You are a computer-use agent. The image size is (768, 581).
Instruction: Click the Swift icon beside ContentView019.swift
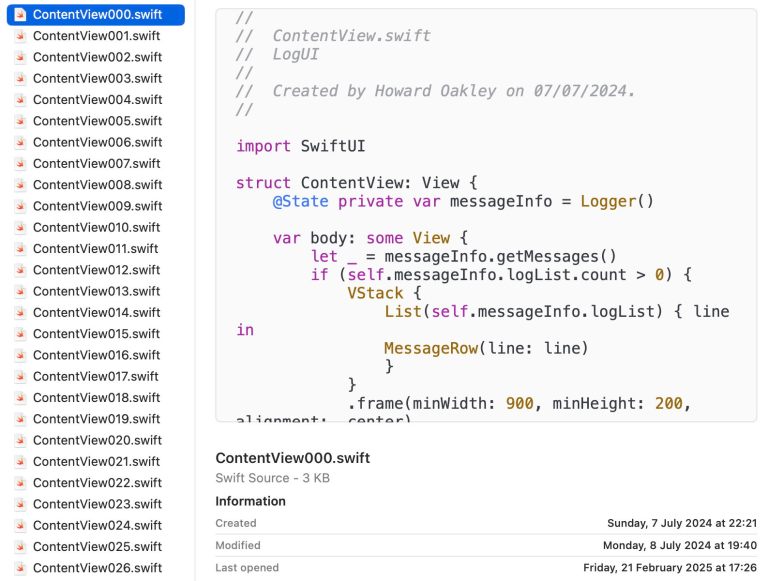point(20,419)
